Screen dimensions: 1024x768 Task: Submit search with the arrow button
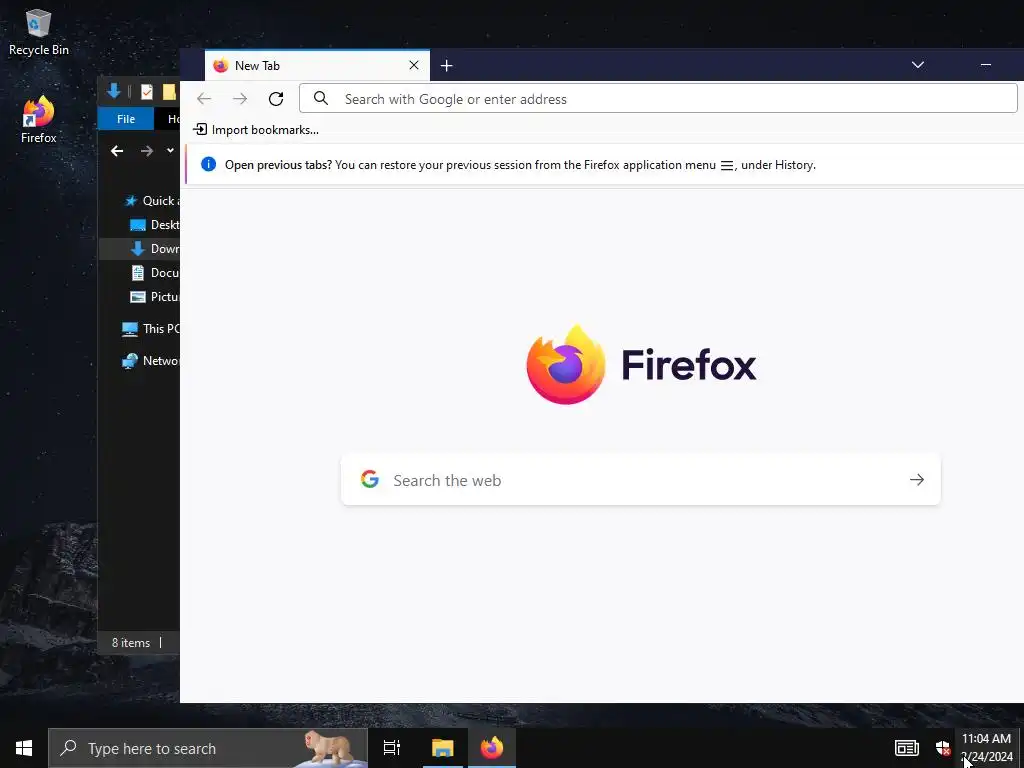coord(917,480)
